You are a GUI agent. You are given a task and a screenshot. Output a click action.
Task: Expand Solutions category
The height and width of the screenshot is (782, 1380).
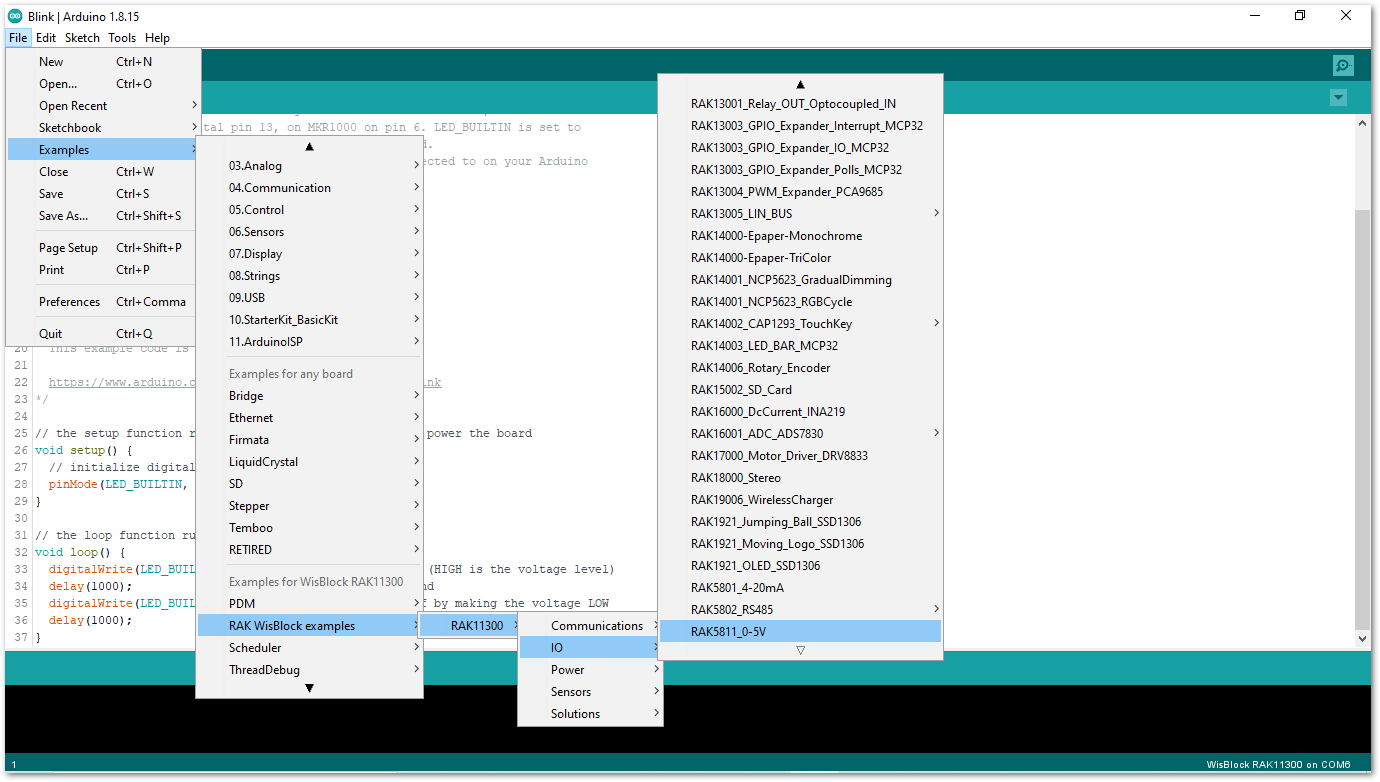pos(591,714)
